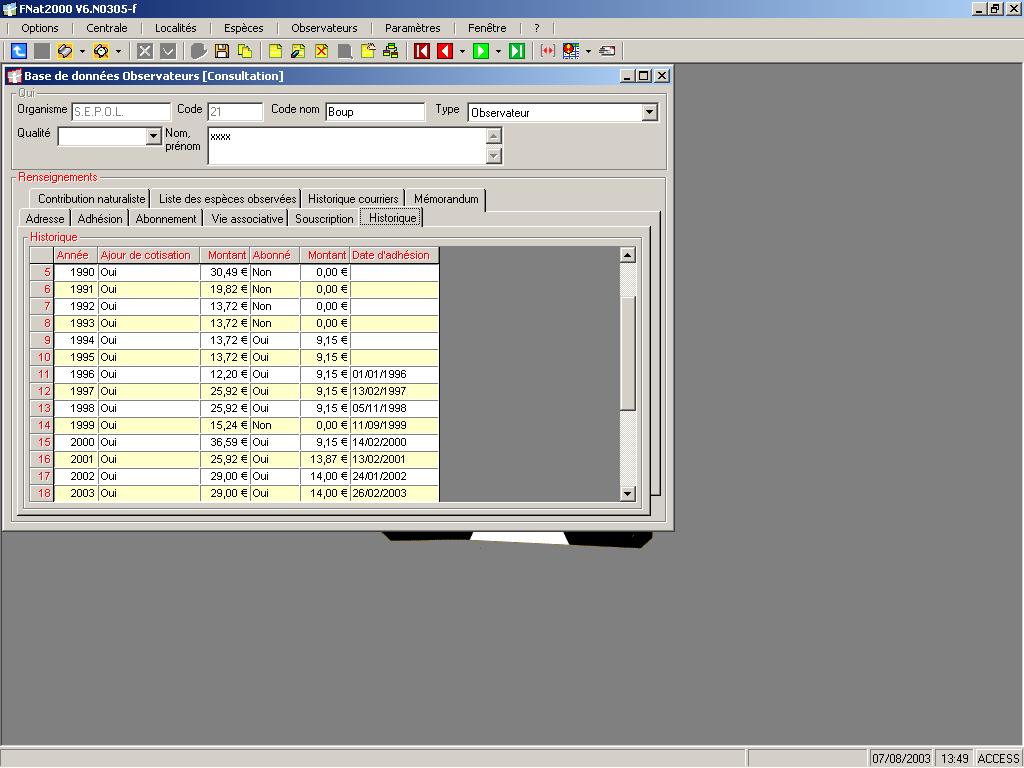Open the Centrale menu
This screenshot has height=768, width=1024.
tap(107, 28)
